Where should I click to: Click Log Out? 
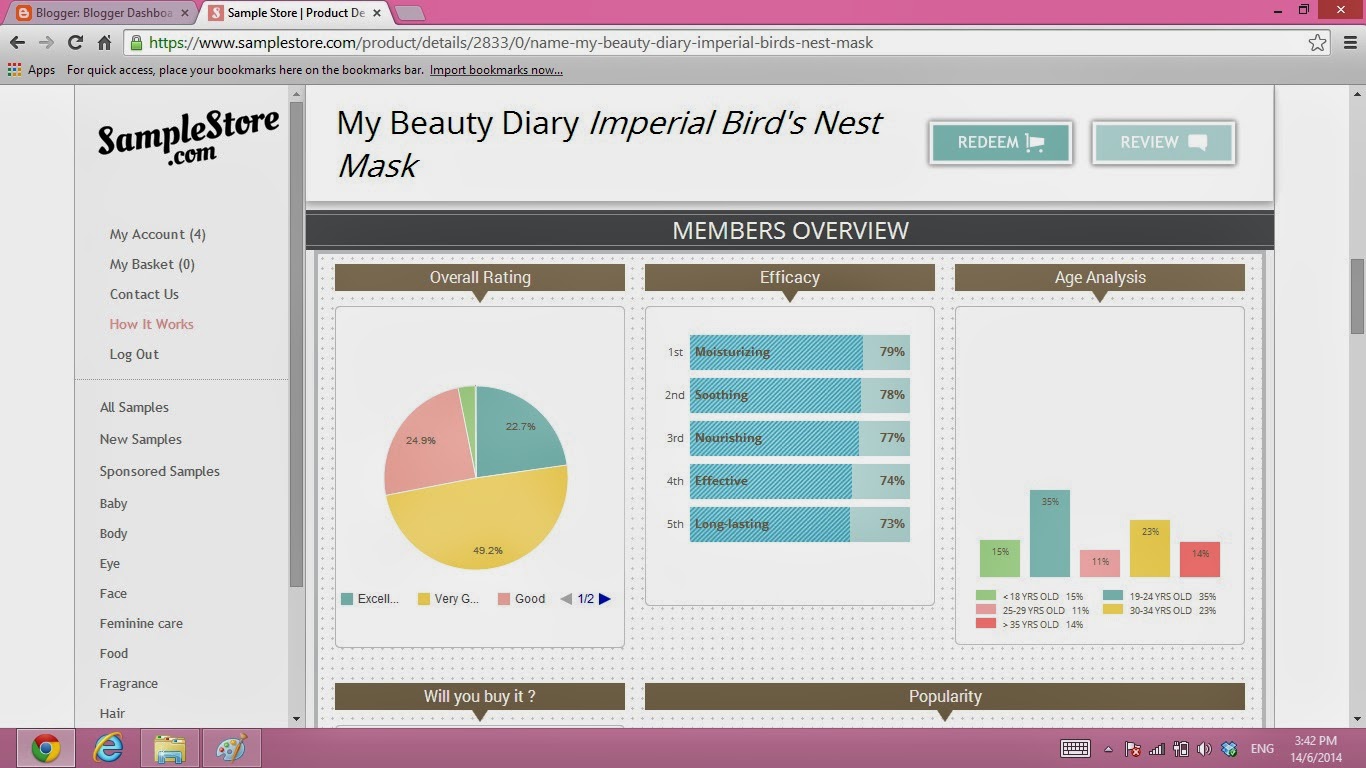134,354
